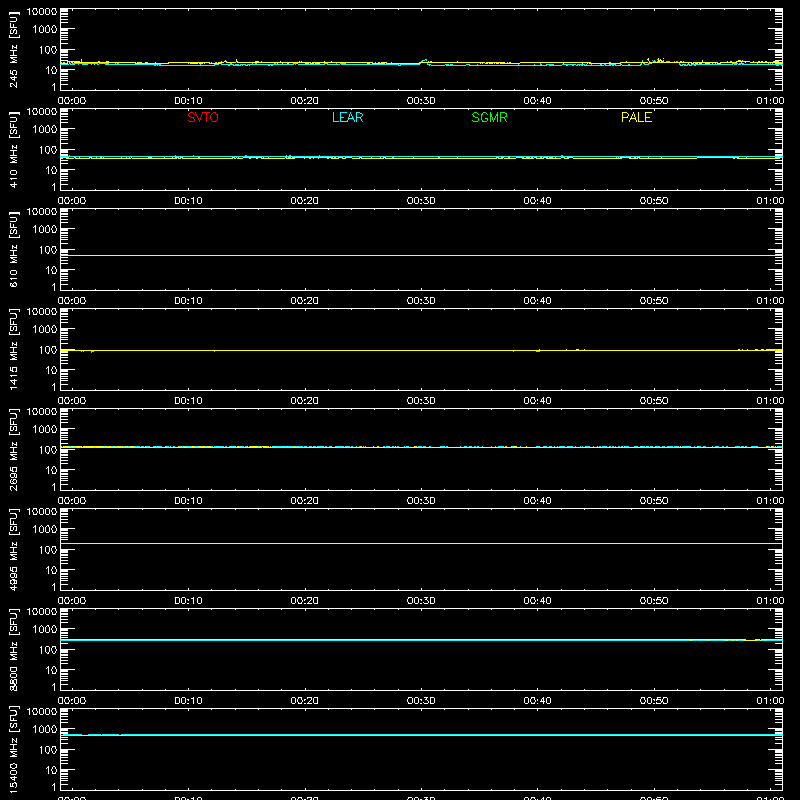Click the 8800 MHz [SFU] axis label

[13, 649]
